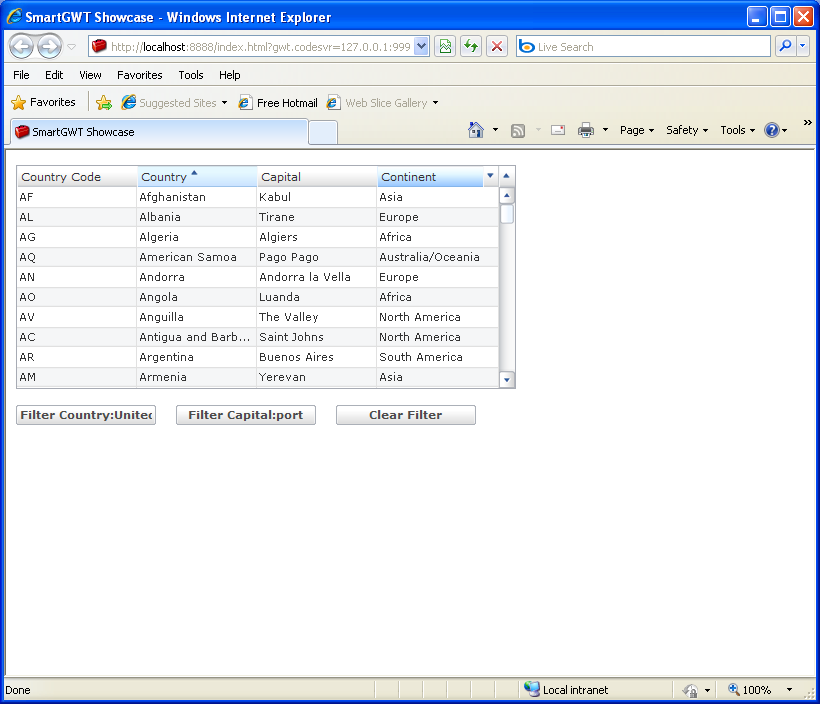
Task: Open the Favorites menu
Action: tap(140, 75)
